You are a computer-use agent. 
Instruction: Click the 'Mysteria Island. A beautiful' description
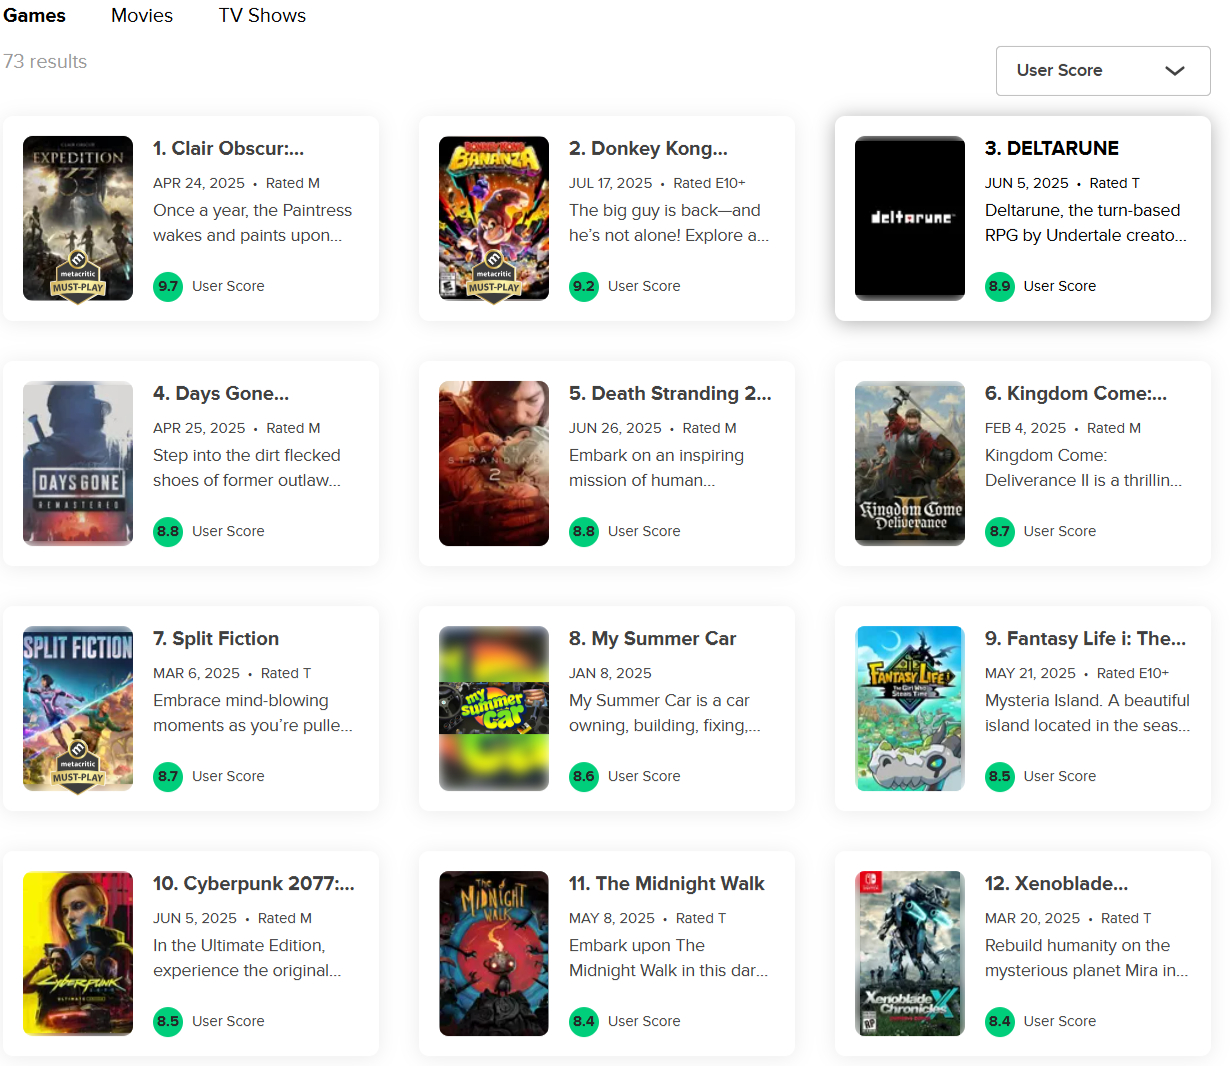click(x=1088, y=713)
